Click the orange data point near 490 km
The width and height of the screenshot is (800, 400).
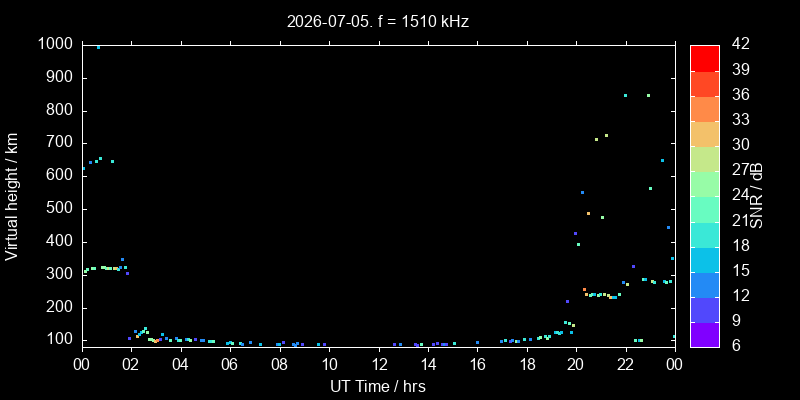click(x=588, y=213)
